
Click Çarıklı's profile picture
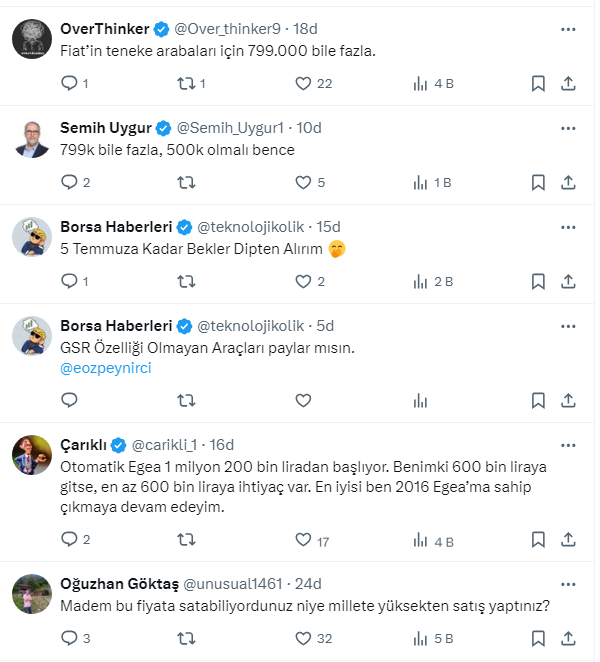coord(31,454)
